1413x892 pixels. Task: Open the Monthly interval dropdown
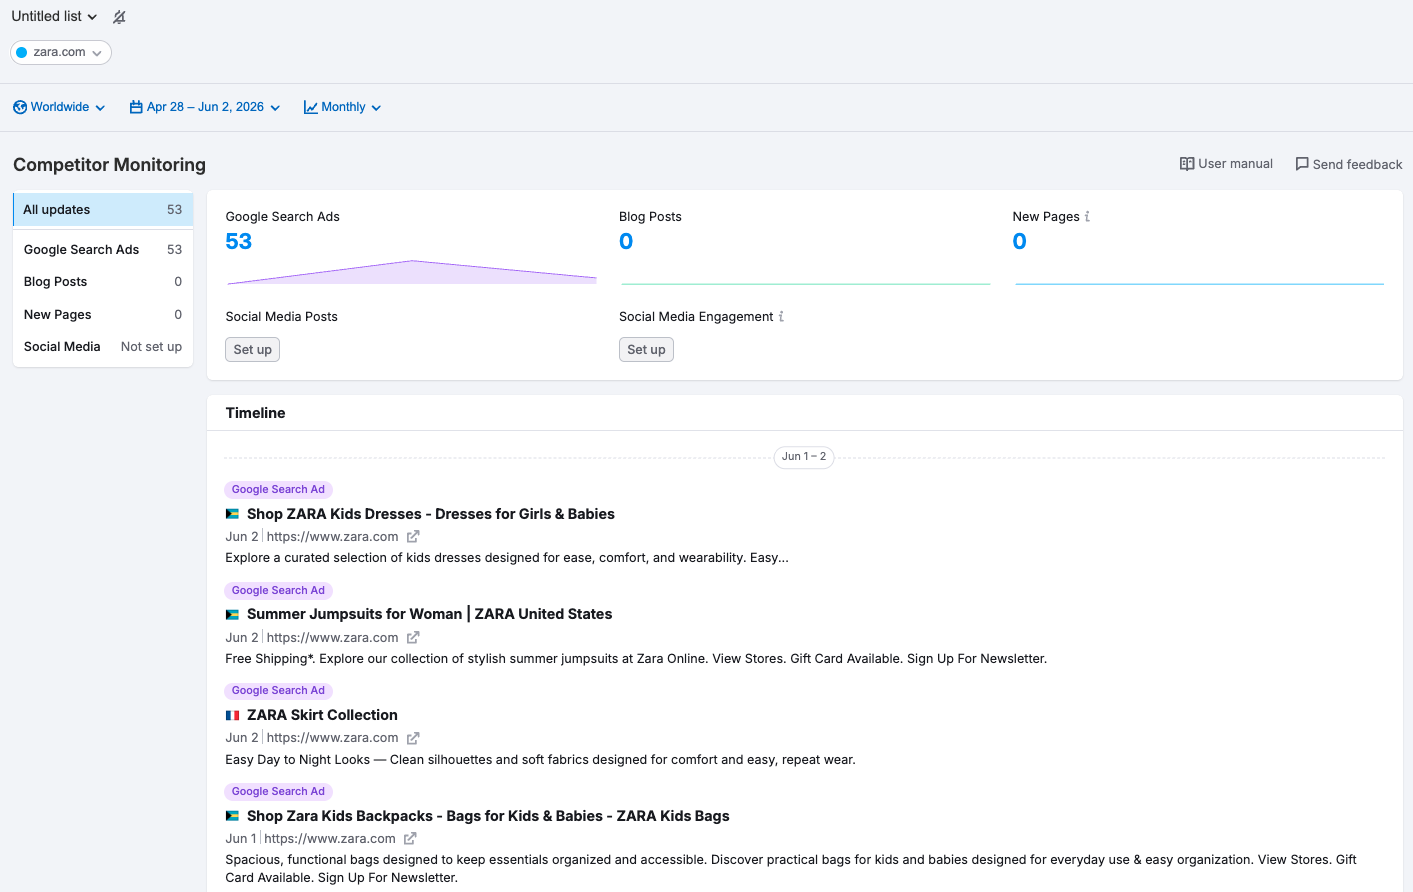[x=342, y=107]
